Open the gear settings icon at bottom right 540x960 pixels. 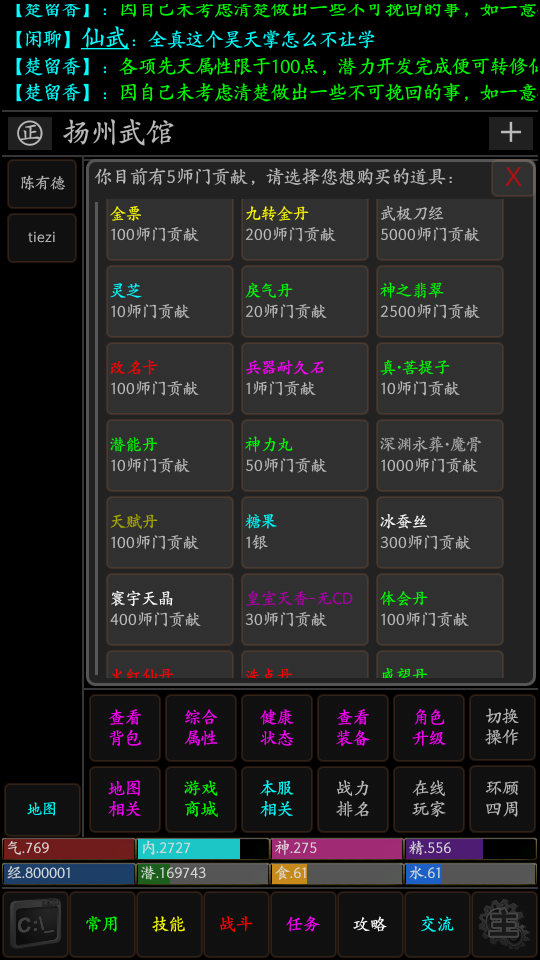(x=504, y=923)
